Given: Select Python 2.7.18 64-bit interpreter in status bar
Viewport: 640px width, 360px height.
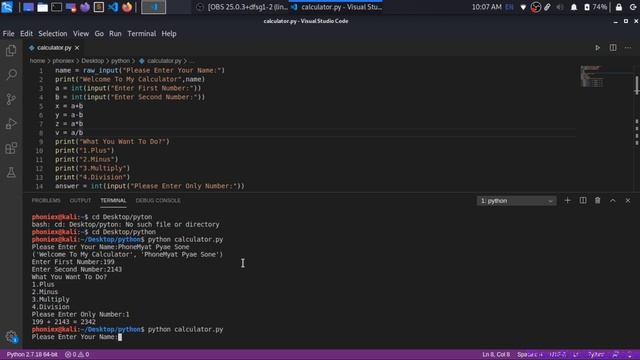Looking at the screenshot, I should point(32,354).
